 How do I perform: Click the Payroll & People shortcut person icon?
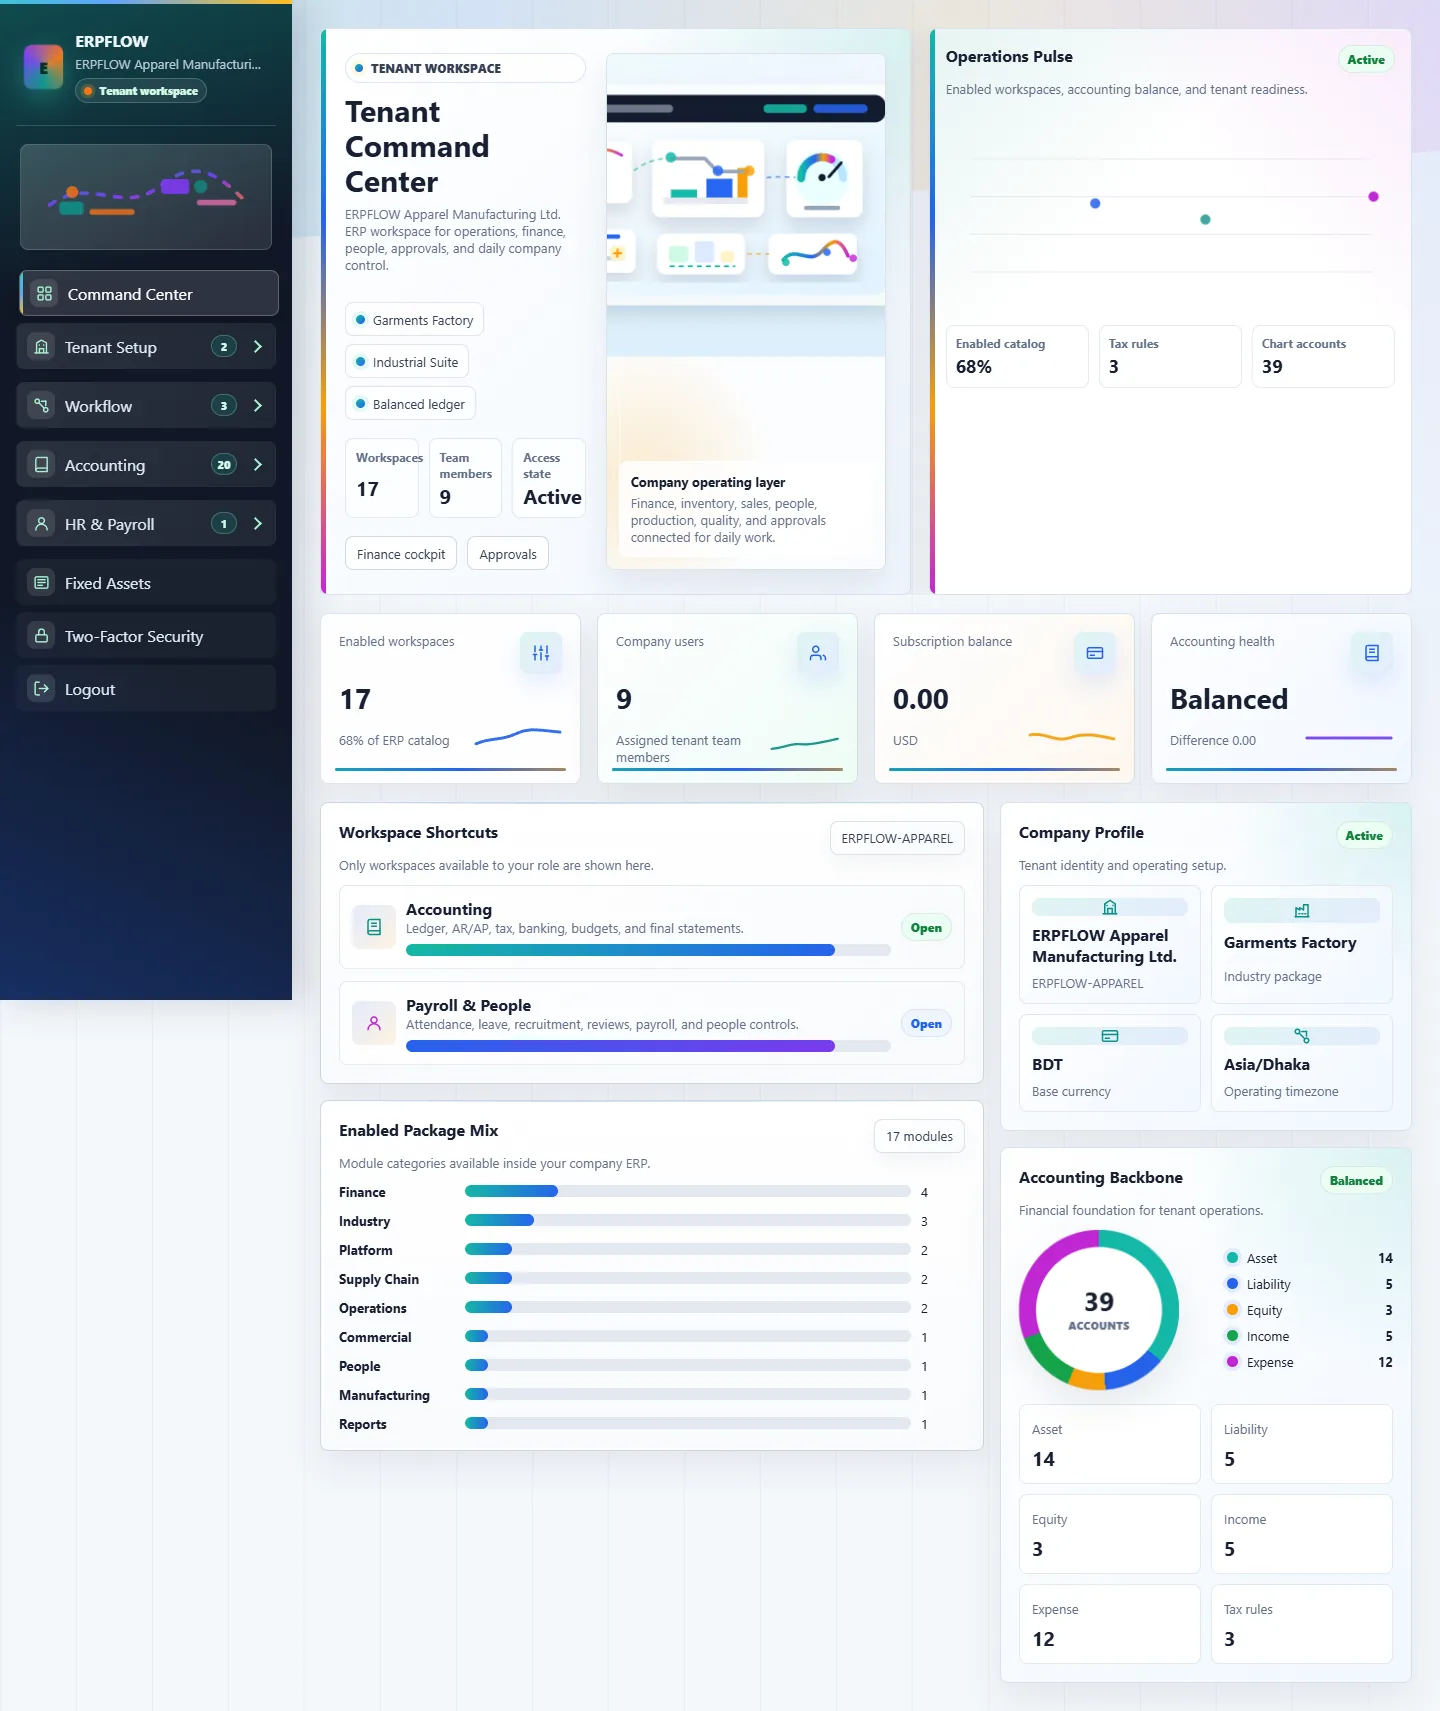[374, 1023]
